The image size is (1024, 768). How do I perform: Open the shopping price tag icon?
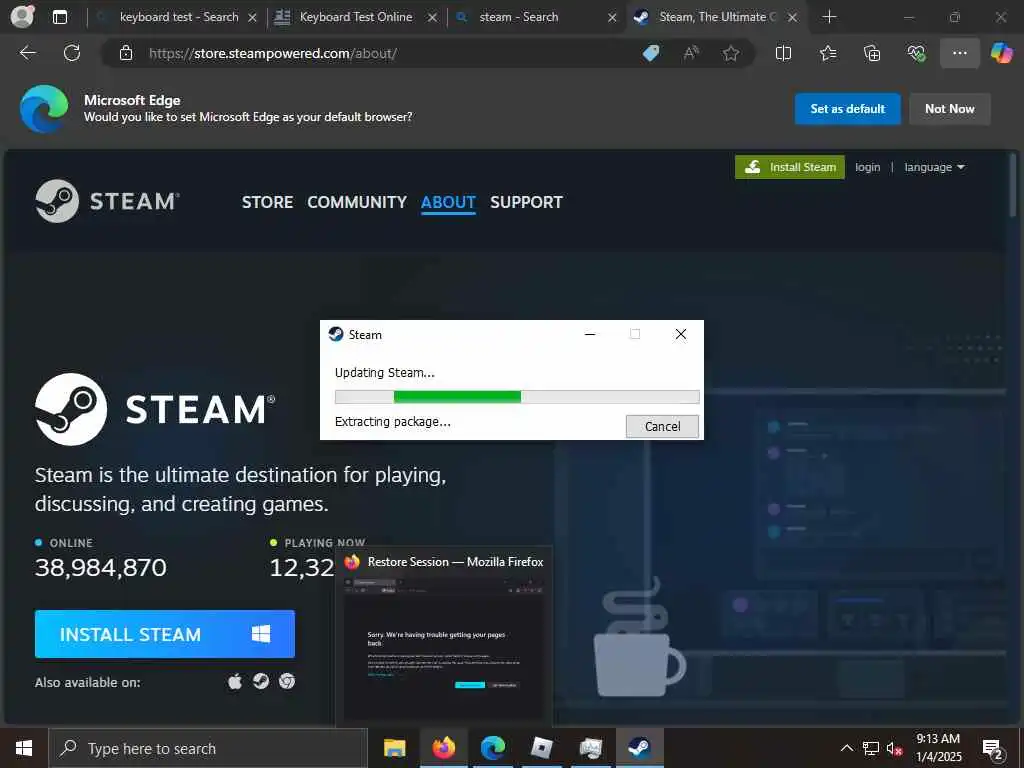[x=650, y=53]
